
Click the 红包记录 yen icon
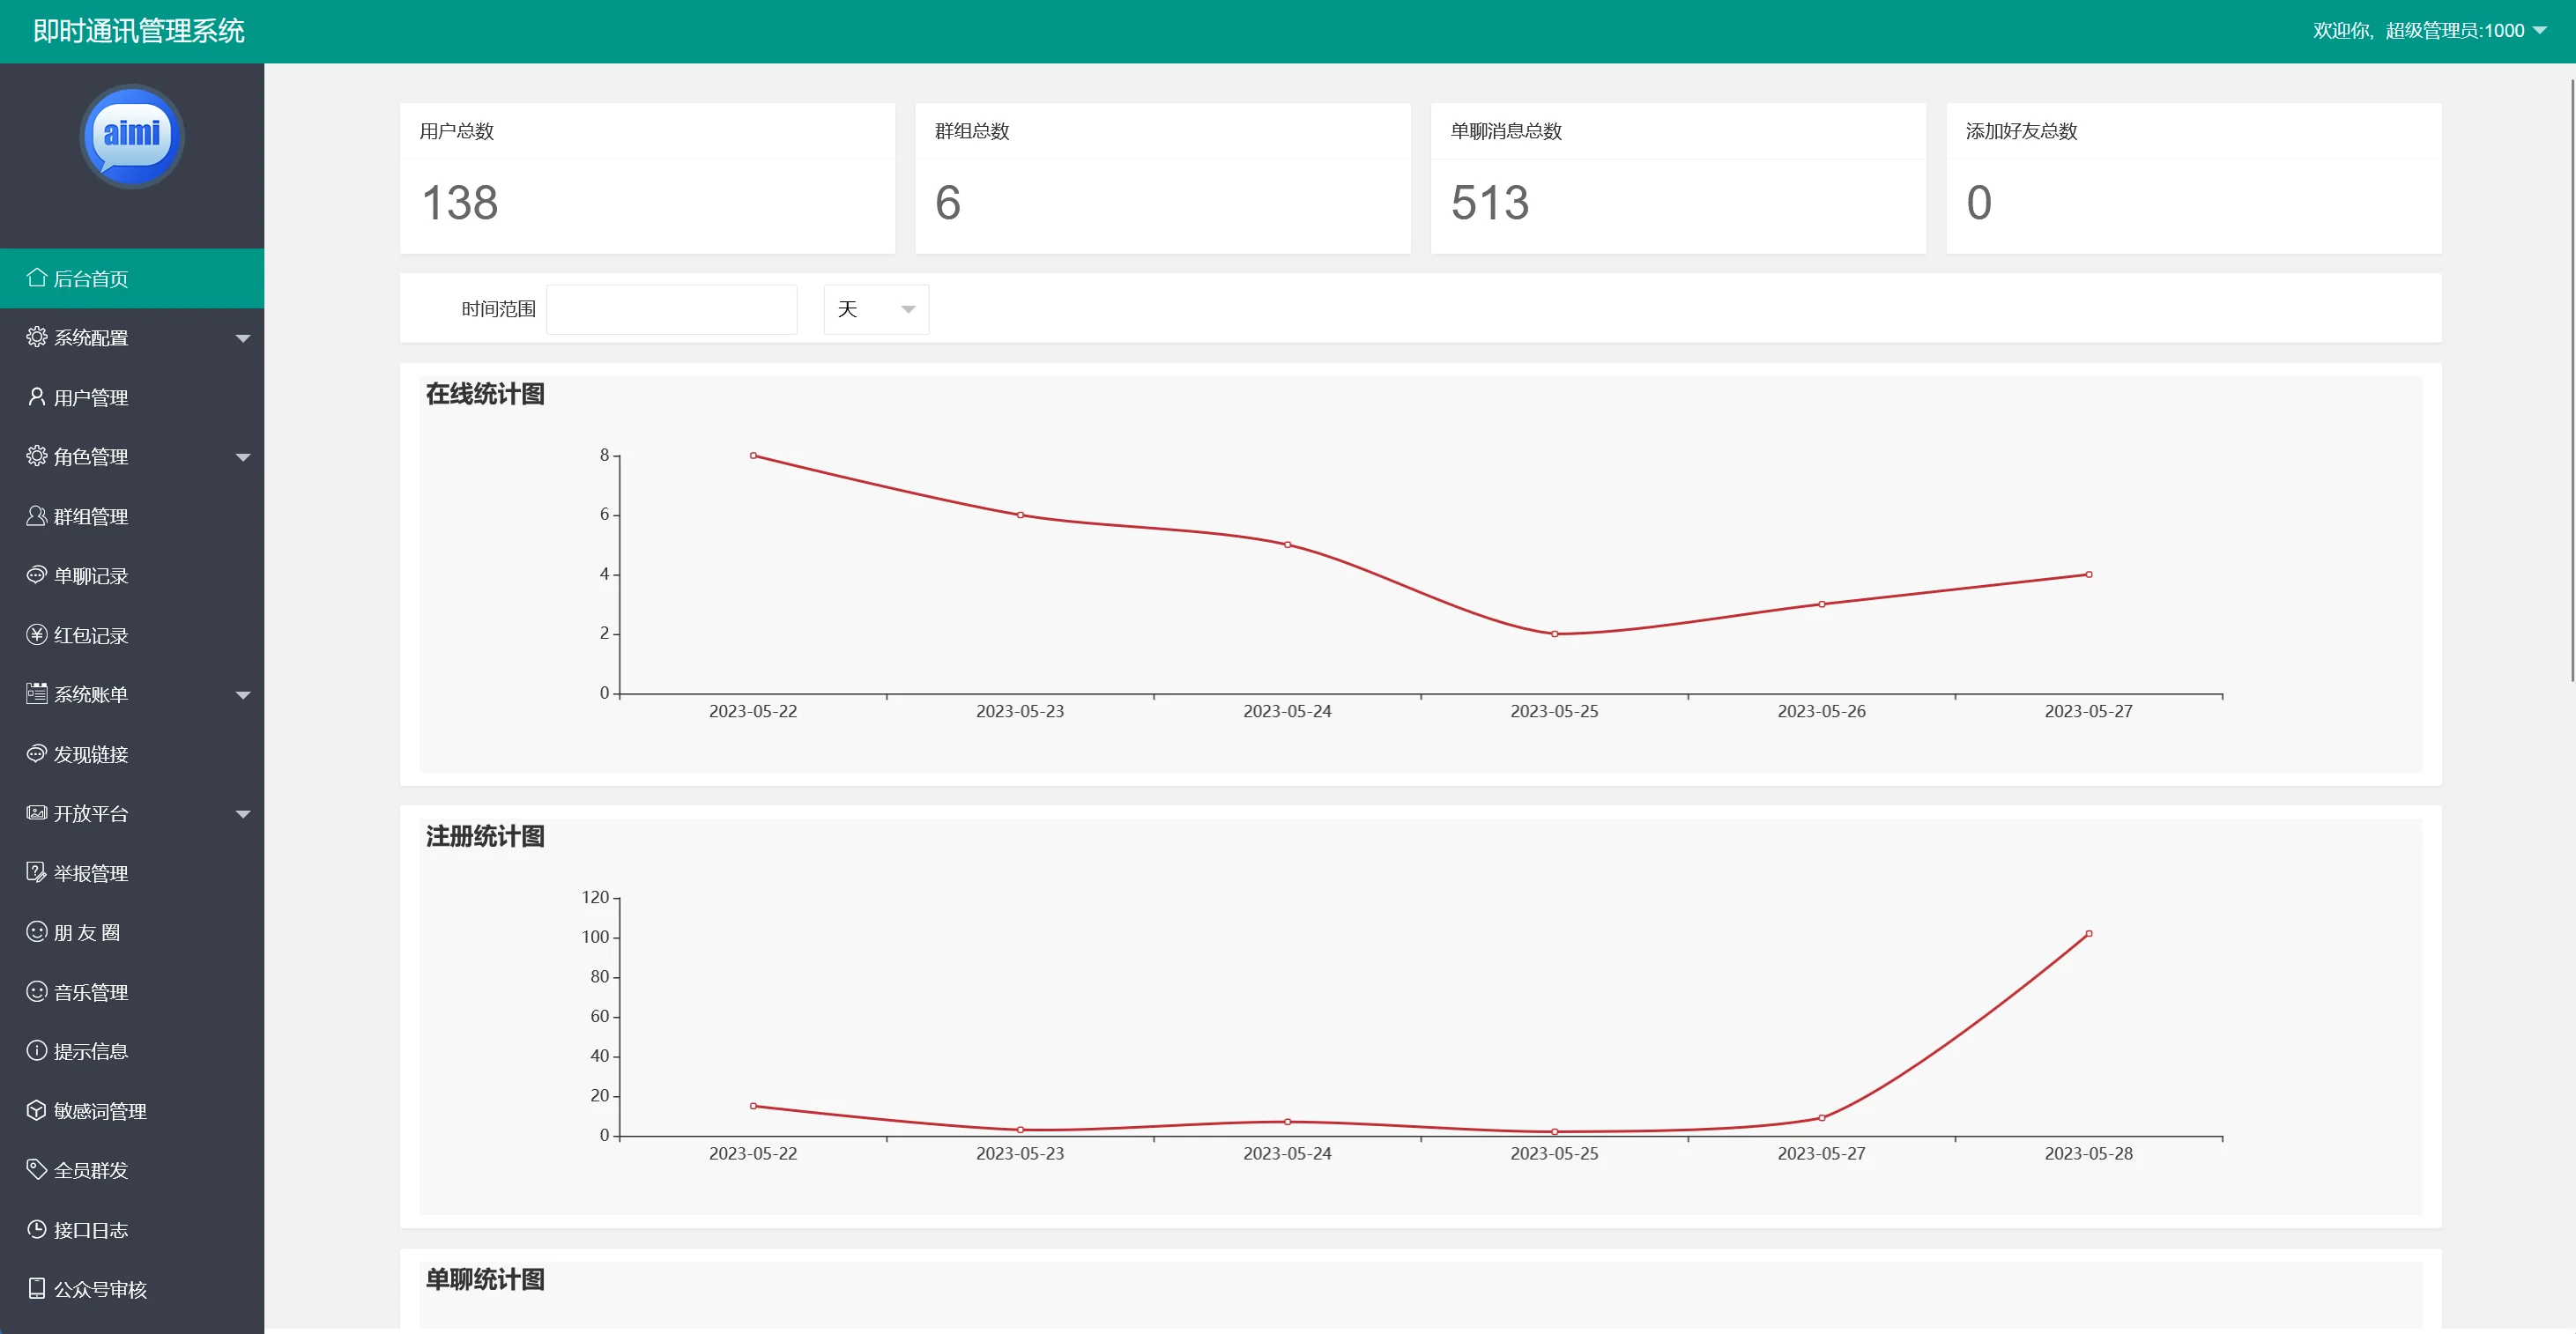click(x=37, y=634)
